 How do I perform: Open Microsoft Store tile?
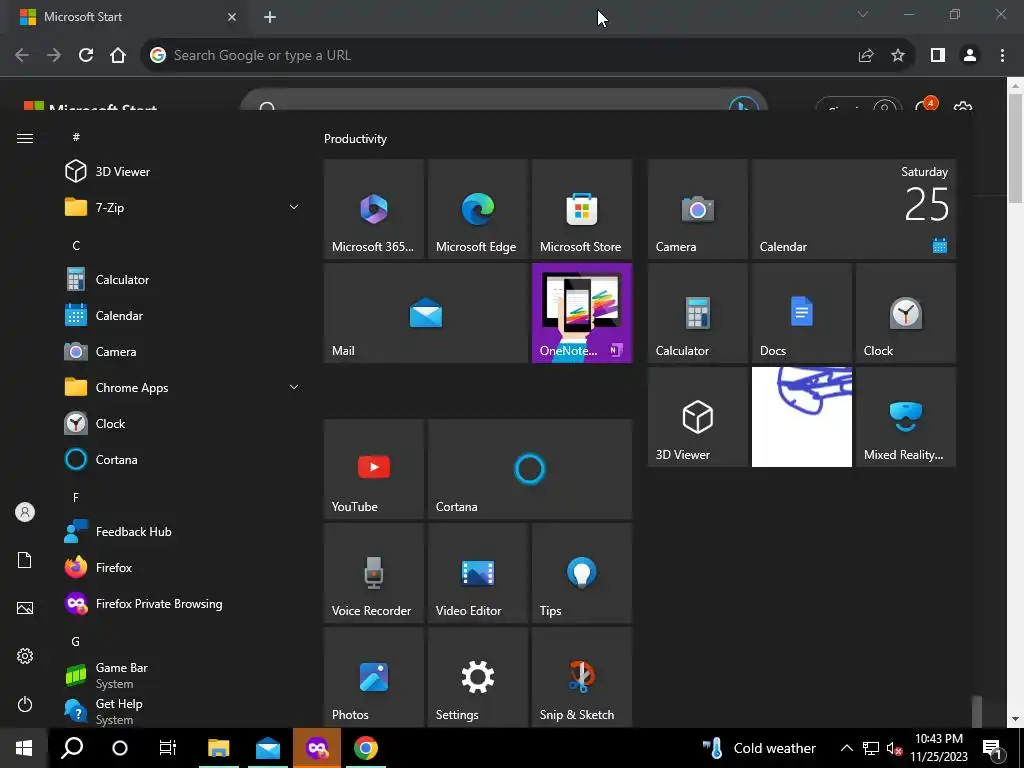[582, 209]
